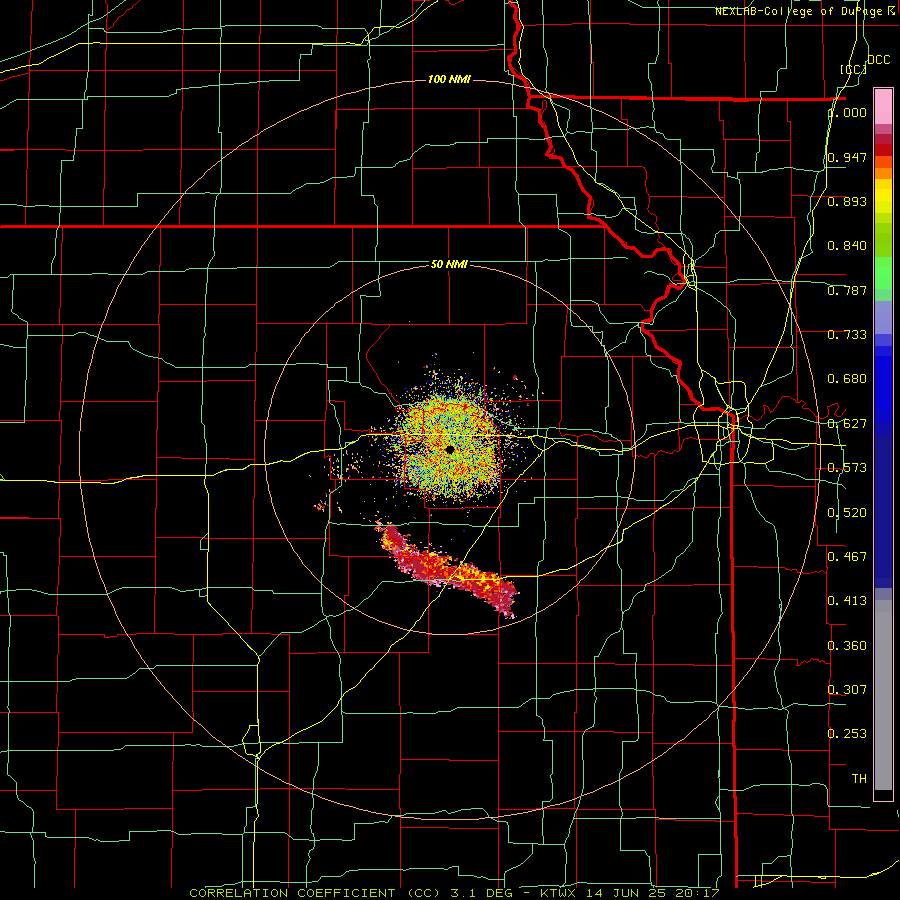The image size is (900, 900).
Task: Select the gray lower segment of color bar
Action: click(x=883, y=695)
